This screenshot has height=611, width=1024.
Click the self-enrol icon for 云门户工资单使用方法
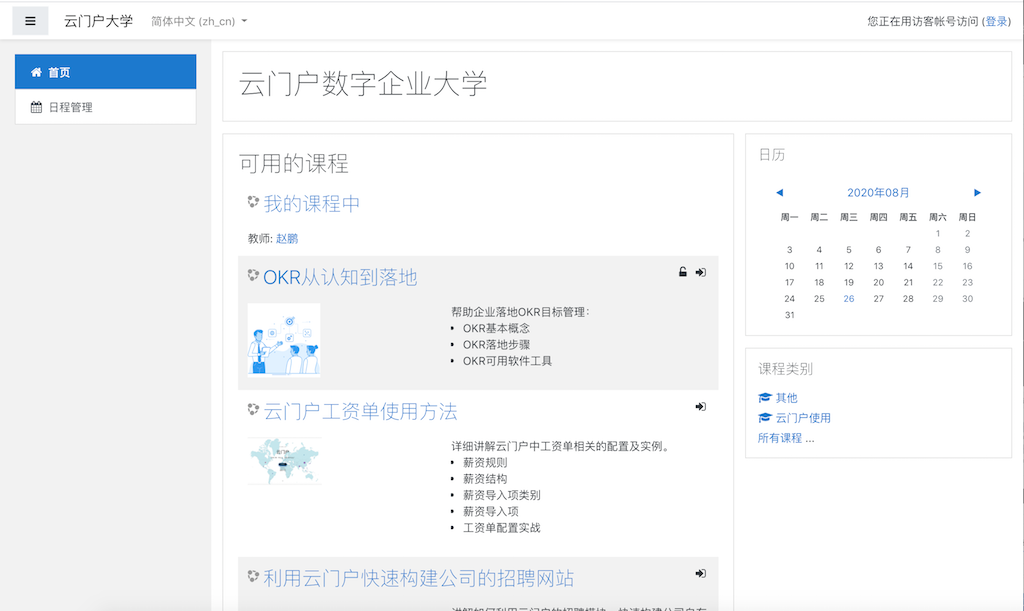tap(701, 407)
